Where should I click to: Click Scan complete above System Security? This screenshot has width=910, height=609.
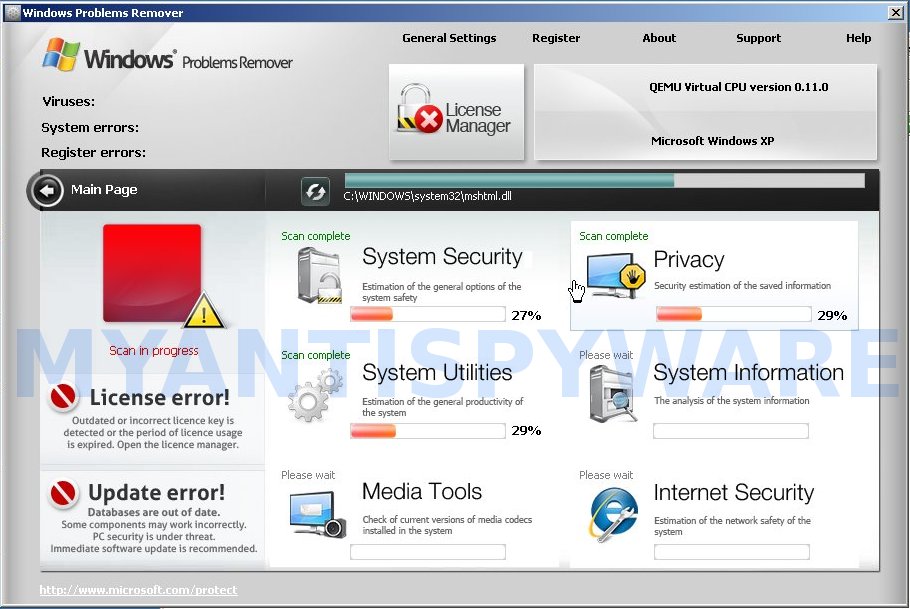316,236
